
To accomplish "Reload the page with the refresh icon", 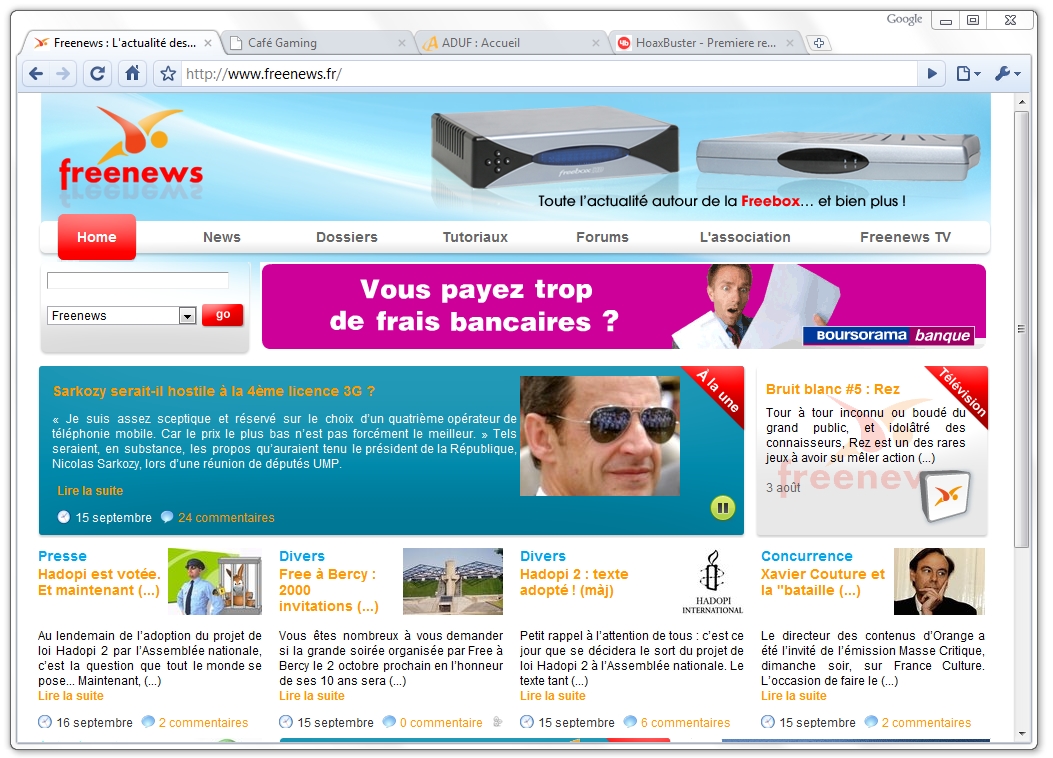I will (97, 73).
